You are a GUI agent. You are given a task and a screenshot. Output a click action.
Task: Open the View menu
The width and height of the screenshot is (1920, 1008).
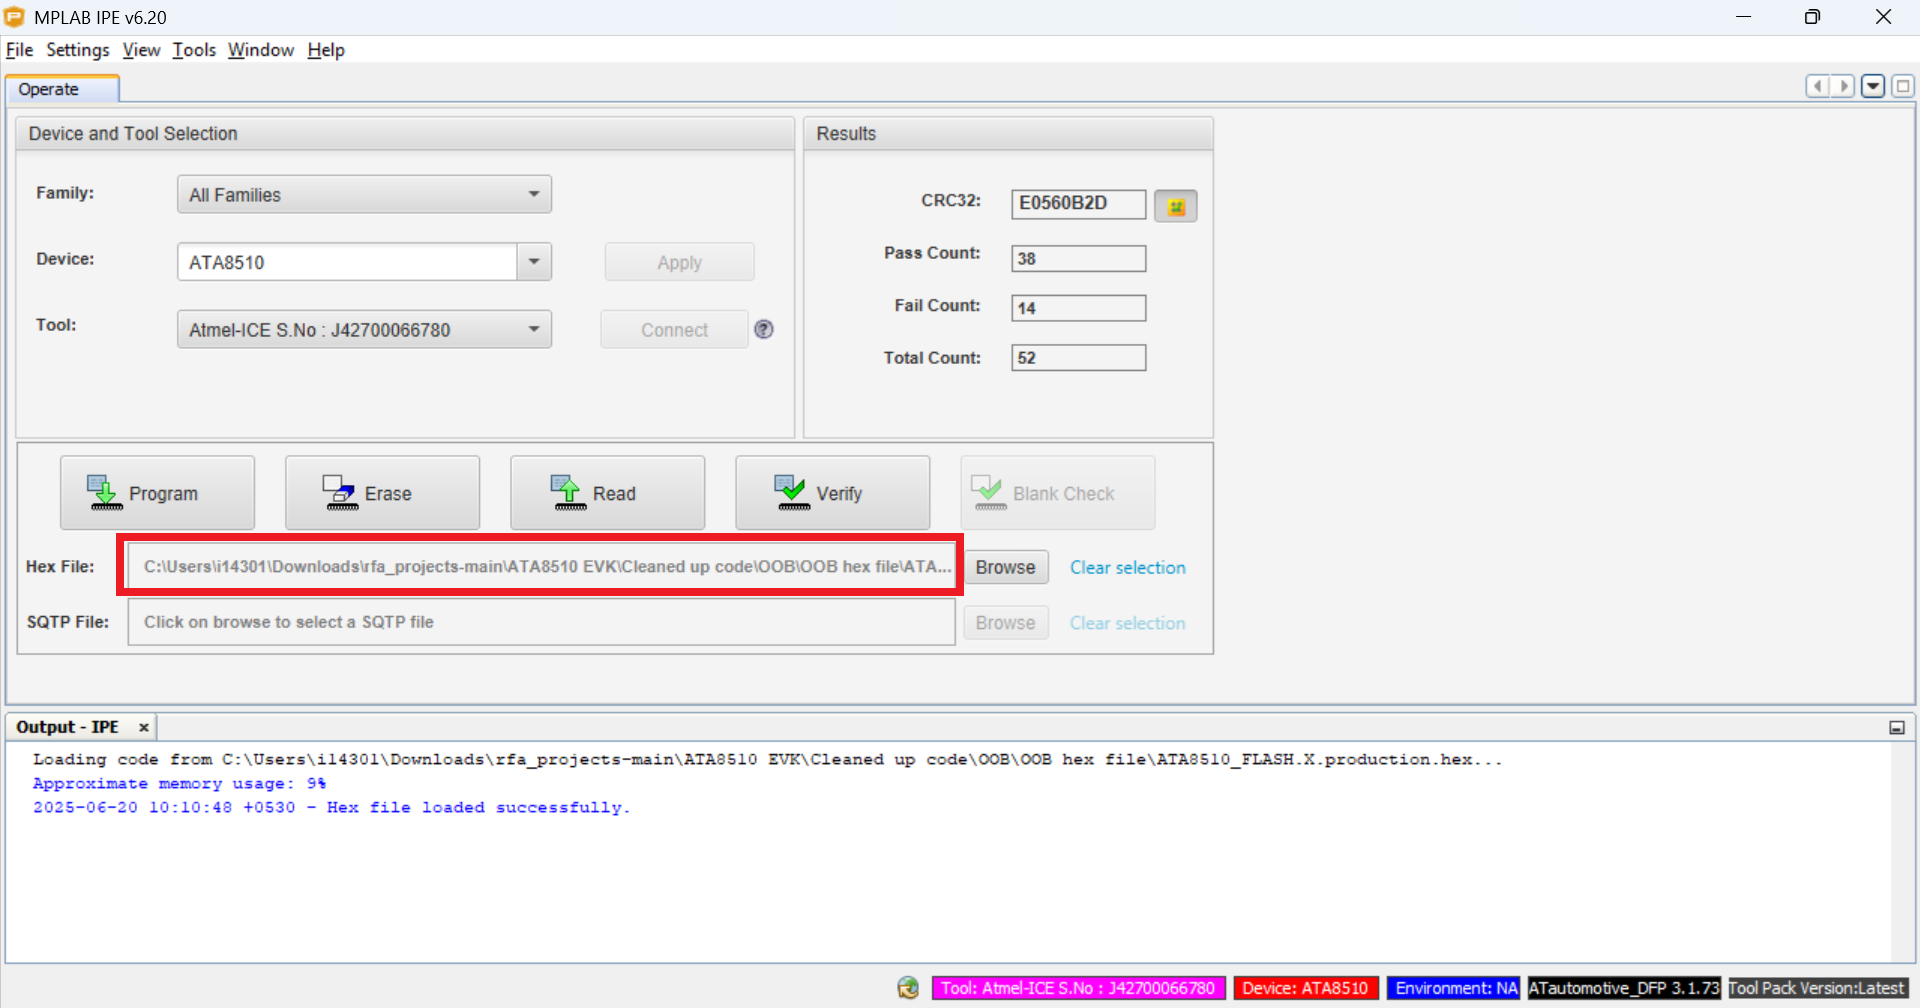click(141, 50)
